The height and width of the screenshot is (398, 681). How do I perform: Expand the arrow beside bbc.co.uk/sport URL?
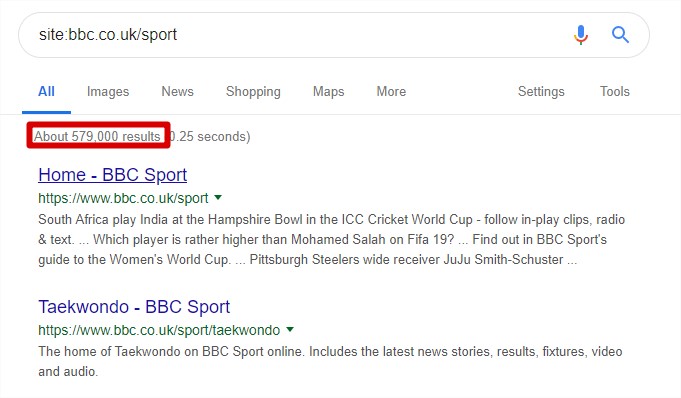coord(218,198)
